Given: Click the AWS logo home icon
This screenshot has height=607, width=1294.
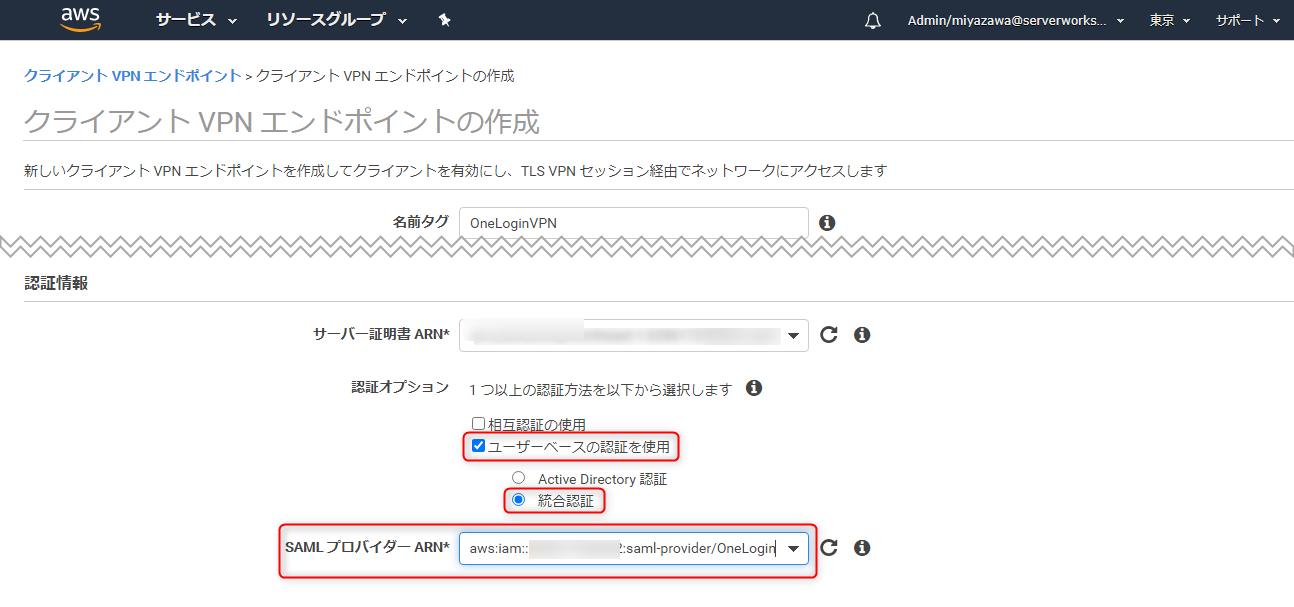Looking at the screenshot, I should [x=81, y=19].
